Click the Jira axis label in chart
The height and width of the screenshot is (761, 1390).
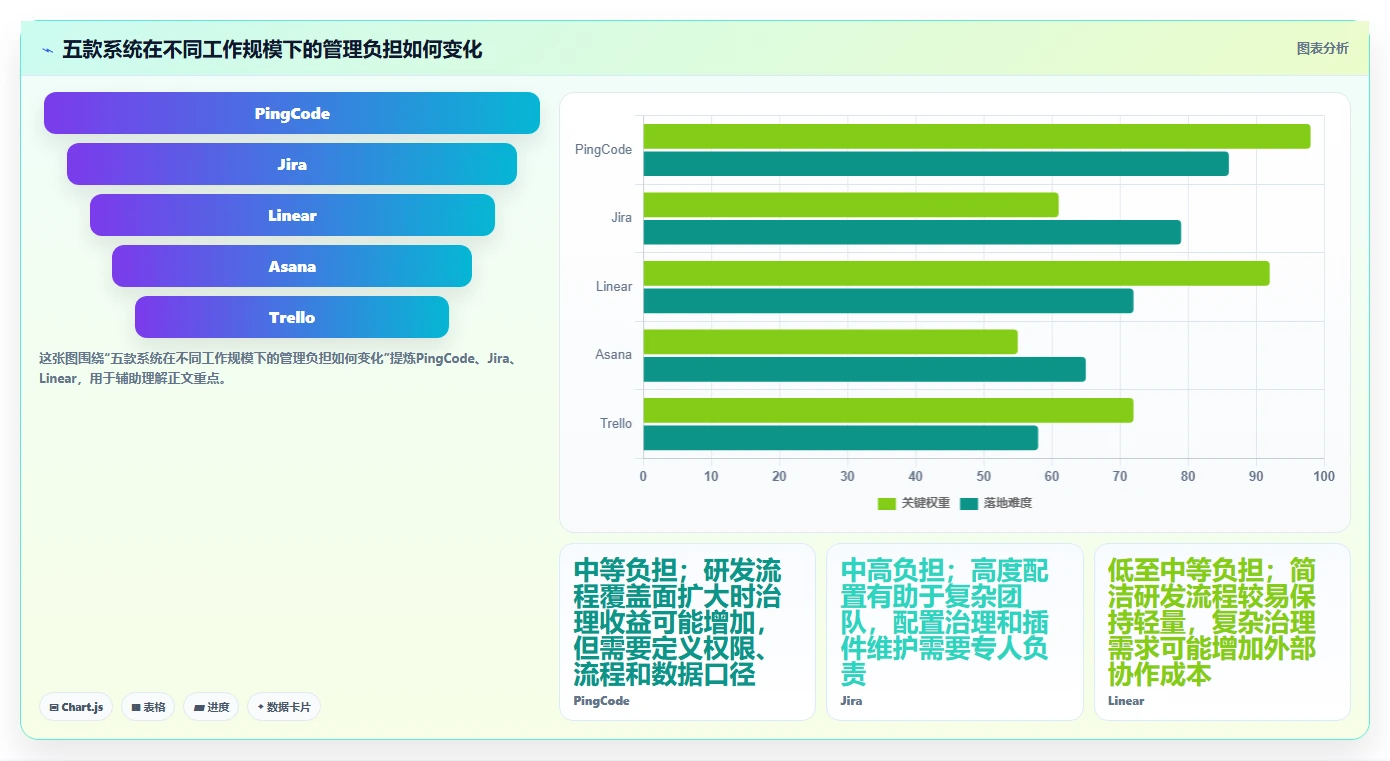(621, 218)
